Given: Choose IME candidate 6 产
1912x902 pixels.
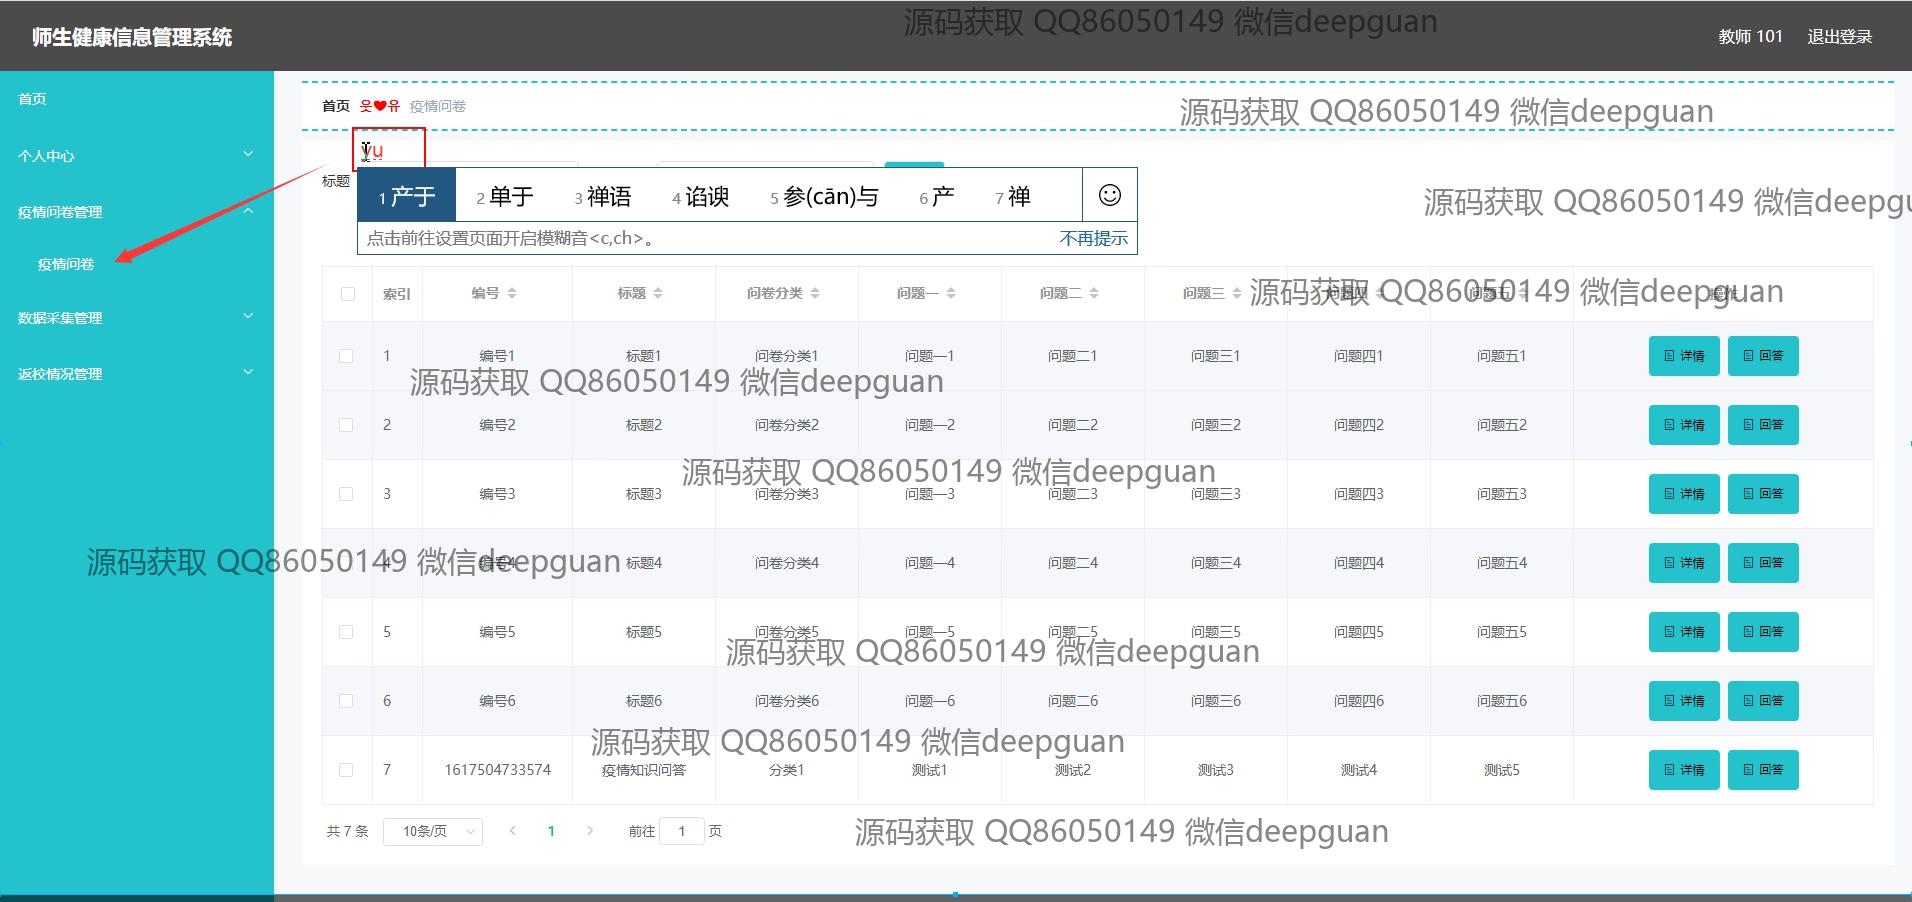Looking at the screenshot, I should coord(937,196).
